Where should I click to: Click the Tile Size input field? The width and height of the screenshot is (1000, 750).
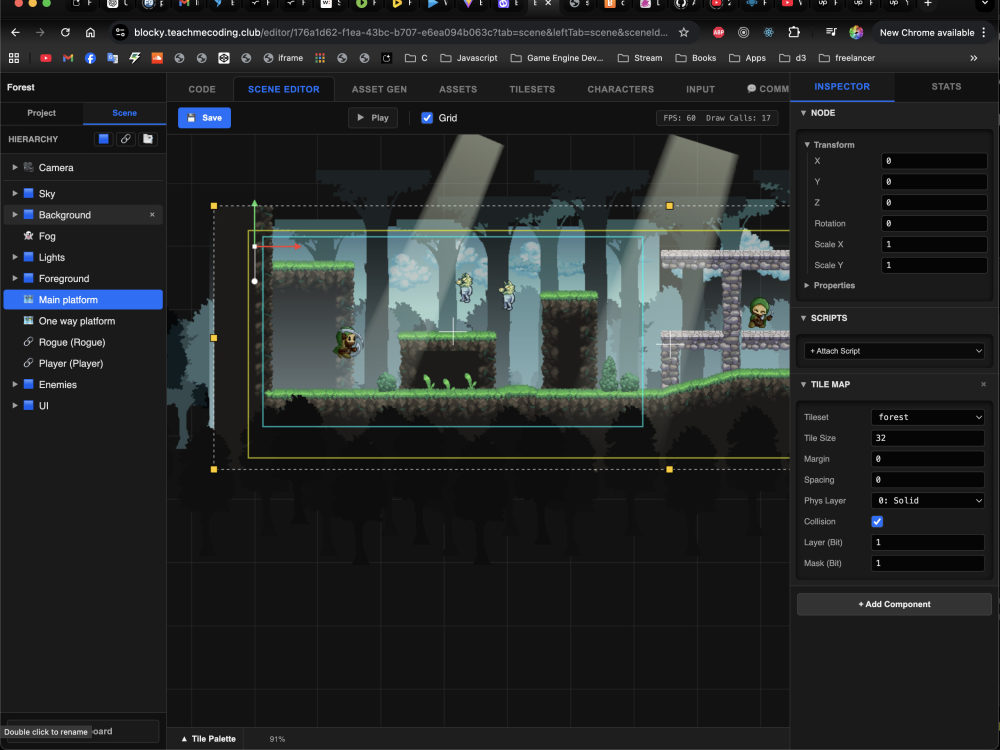click(x=928, y=438)
